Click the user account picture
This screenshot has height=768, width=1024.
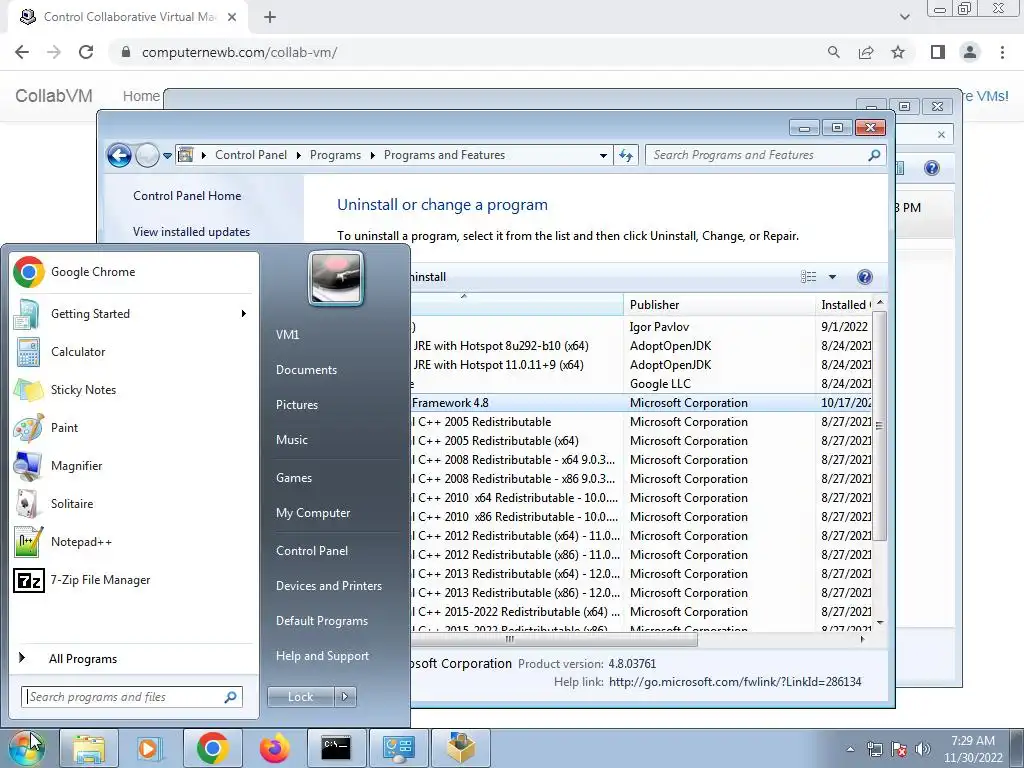pos(336,278)
